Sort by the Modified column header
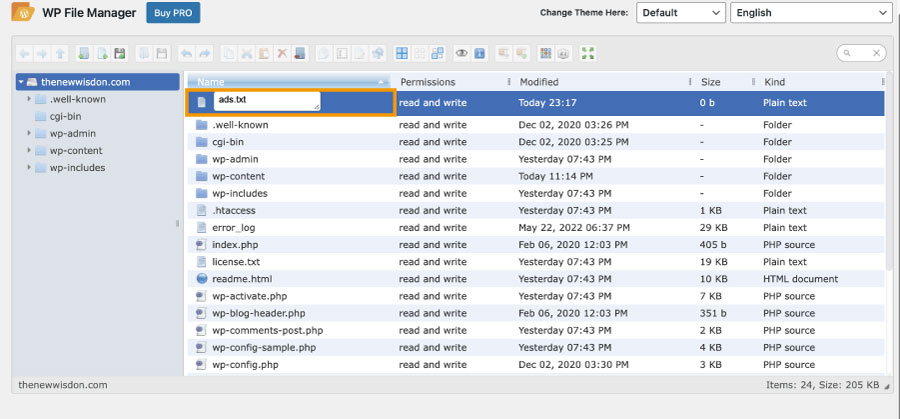 (601, 82)
